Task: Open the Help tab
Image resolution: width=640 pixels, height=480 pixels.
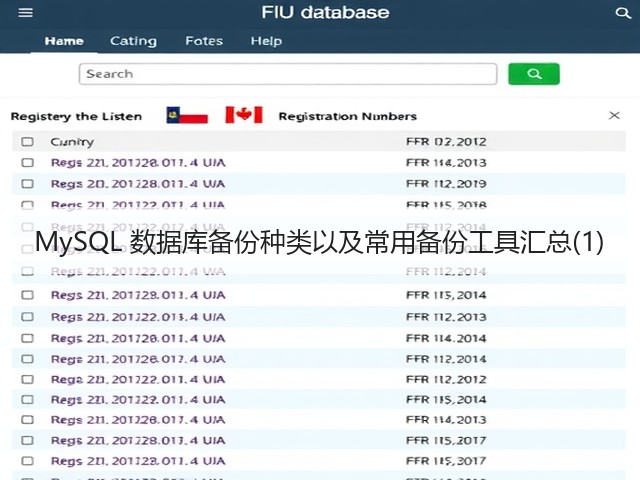Action: 266,41
